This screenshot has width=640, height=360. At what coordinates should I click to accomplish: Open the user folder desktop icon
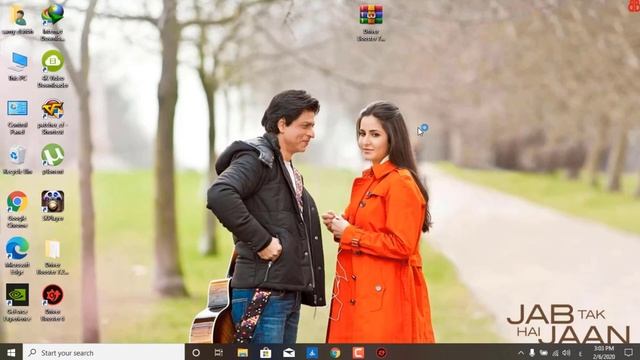point(18,16)
